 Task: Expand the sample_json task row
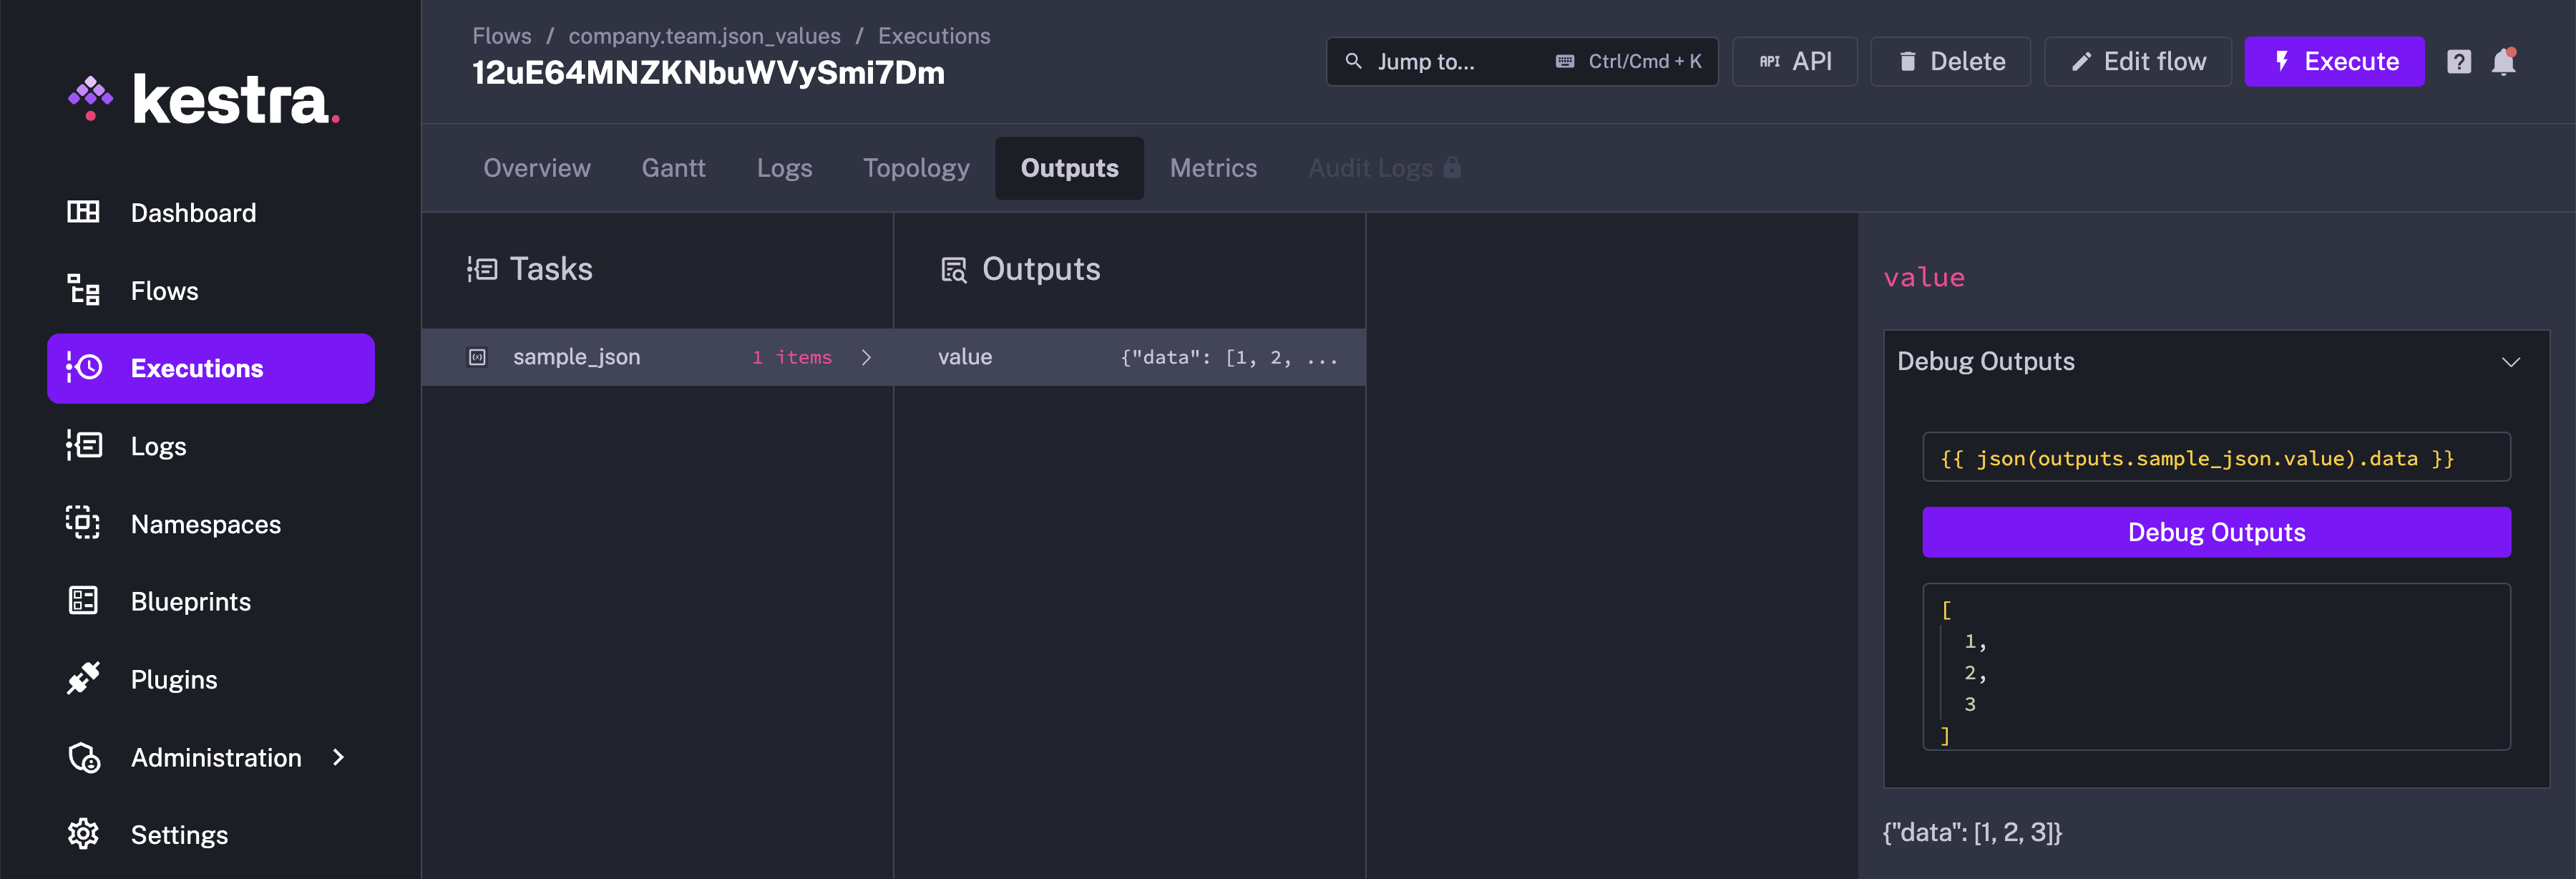[x=866, y=357]
